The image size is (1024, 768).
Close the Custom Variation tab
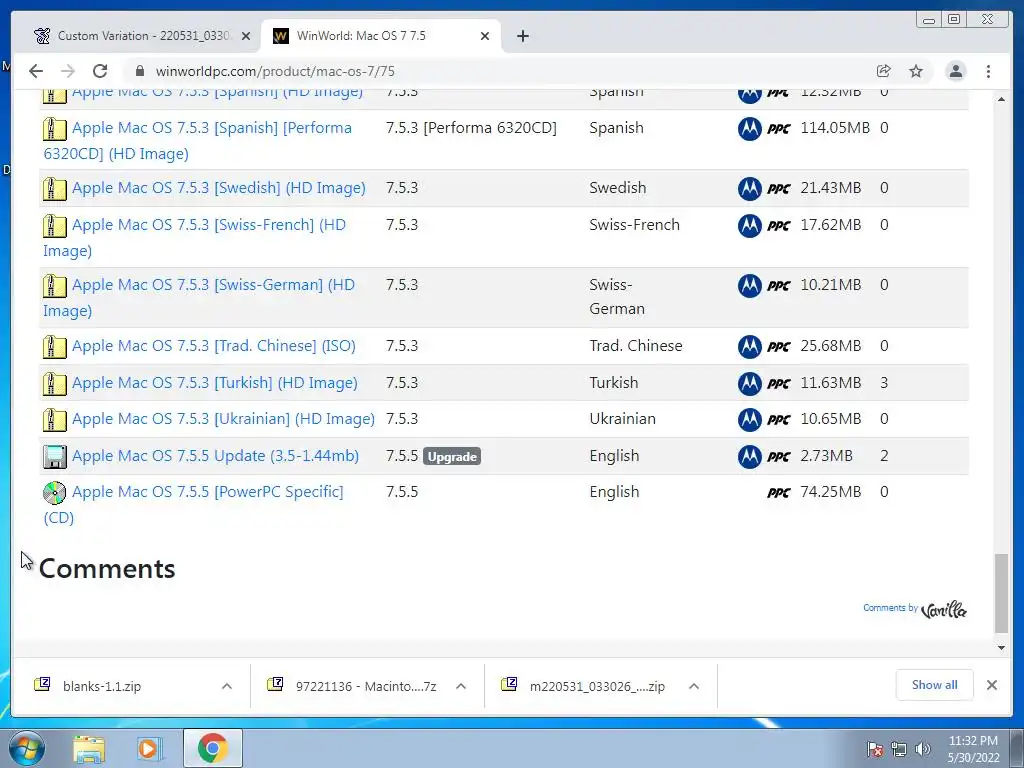click(x=246, y=36)
